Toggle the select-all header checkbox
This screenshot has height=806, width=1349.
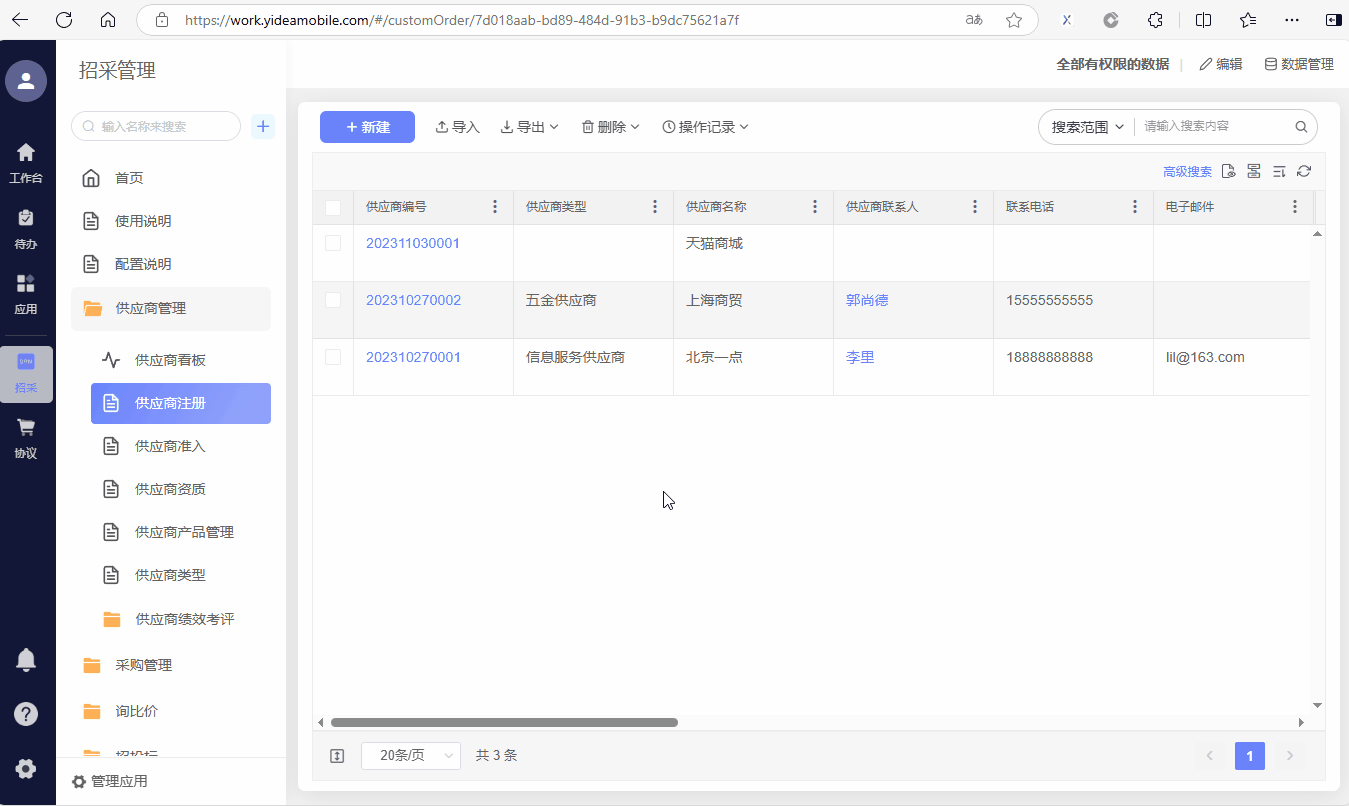[x=333, y=208]
